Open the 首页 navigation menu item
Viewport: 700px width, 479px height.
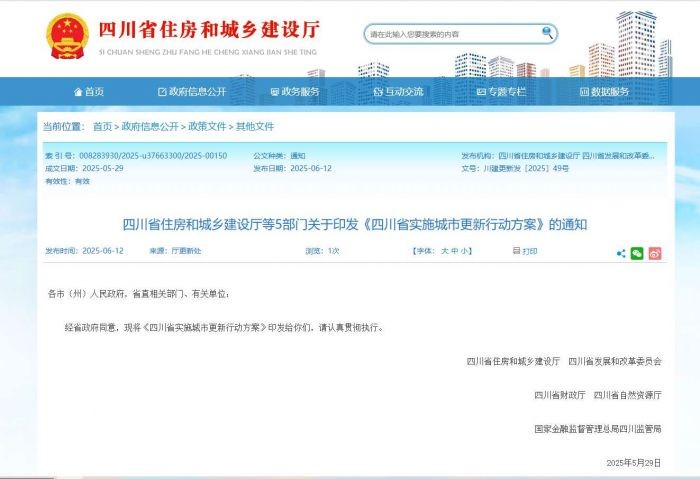tap(89, 92)
